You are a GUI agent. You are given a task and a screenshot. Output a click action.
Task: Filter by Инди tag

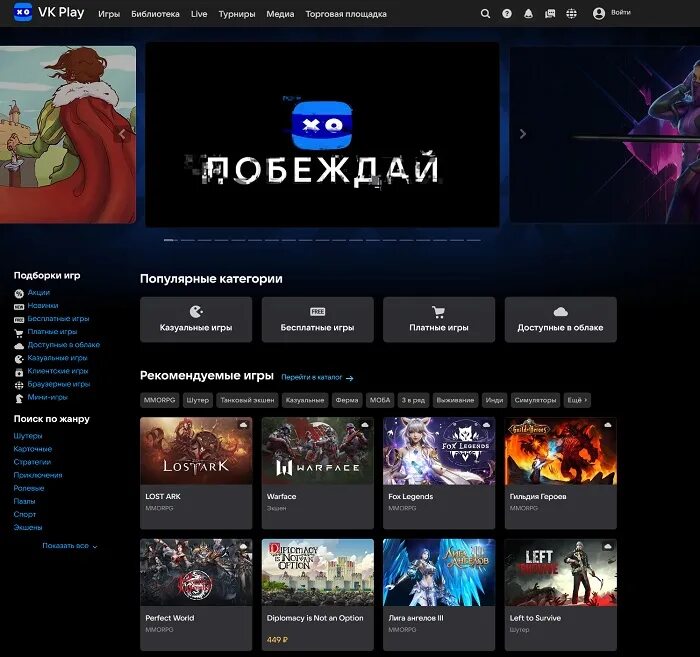(494, 400)
